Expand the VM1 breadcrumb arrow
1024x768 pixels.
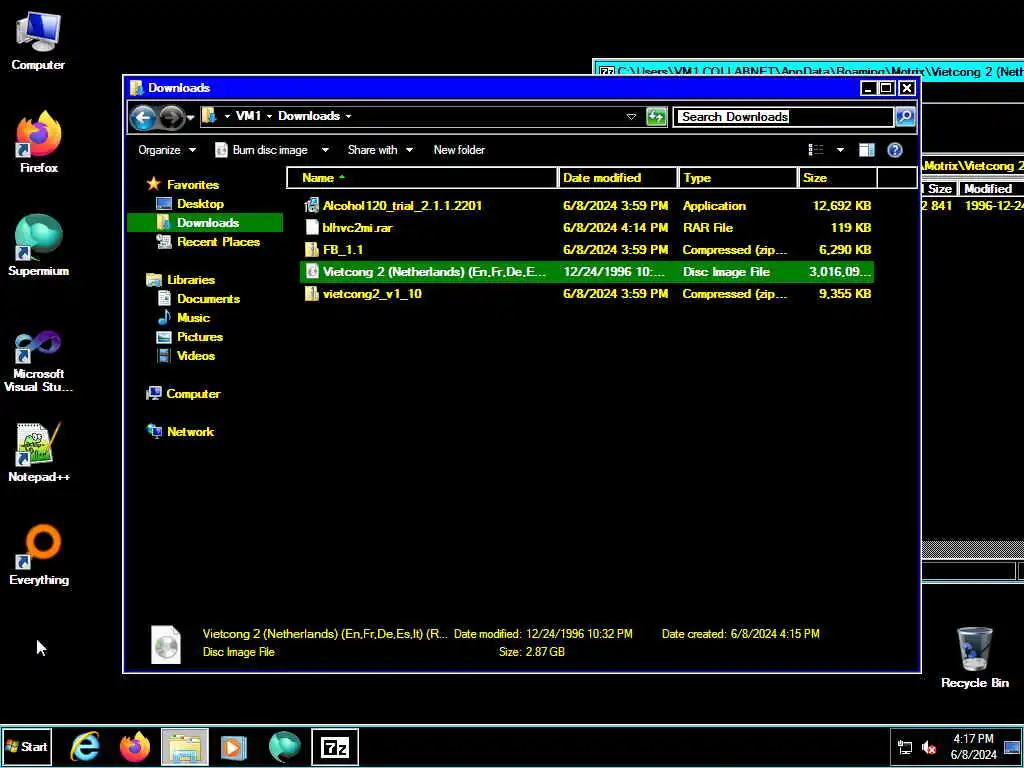point(269,116)
